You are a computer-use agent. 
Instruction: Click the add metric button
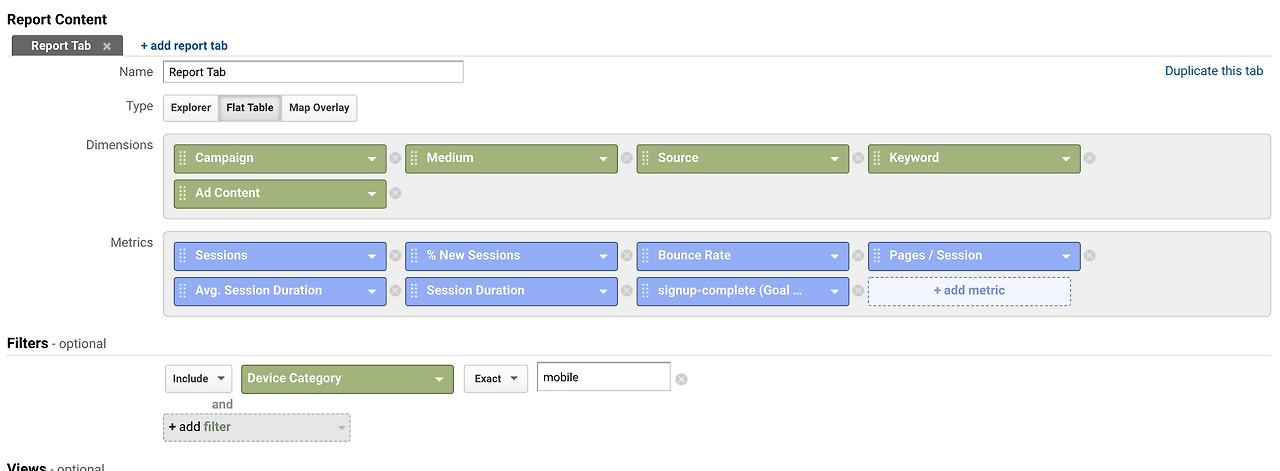click(x=969, y=291)
